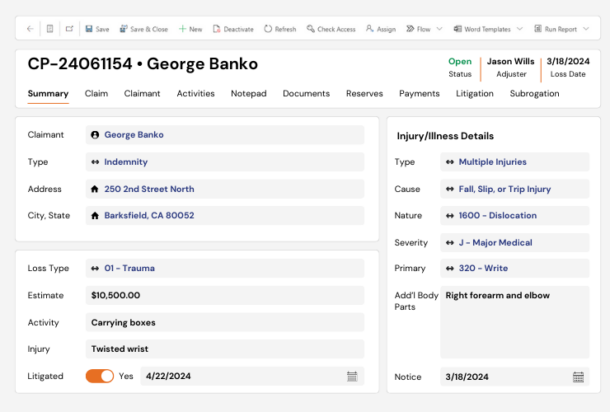610x412 pixels.
Task: Click the back arrow icon
Action: click(30, 29)
